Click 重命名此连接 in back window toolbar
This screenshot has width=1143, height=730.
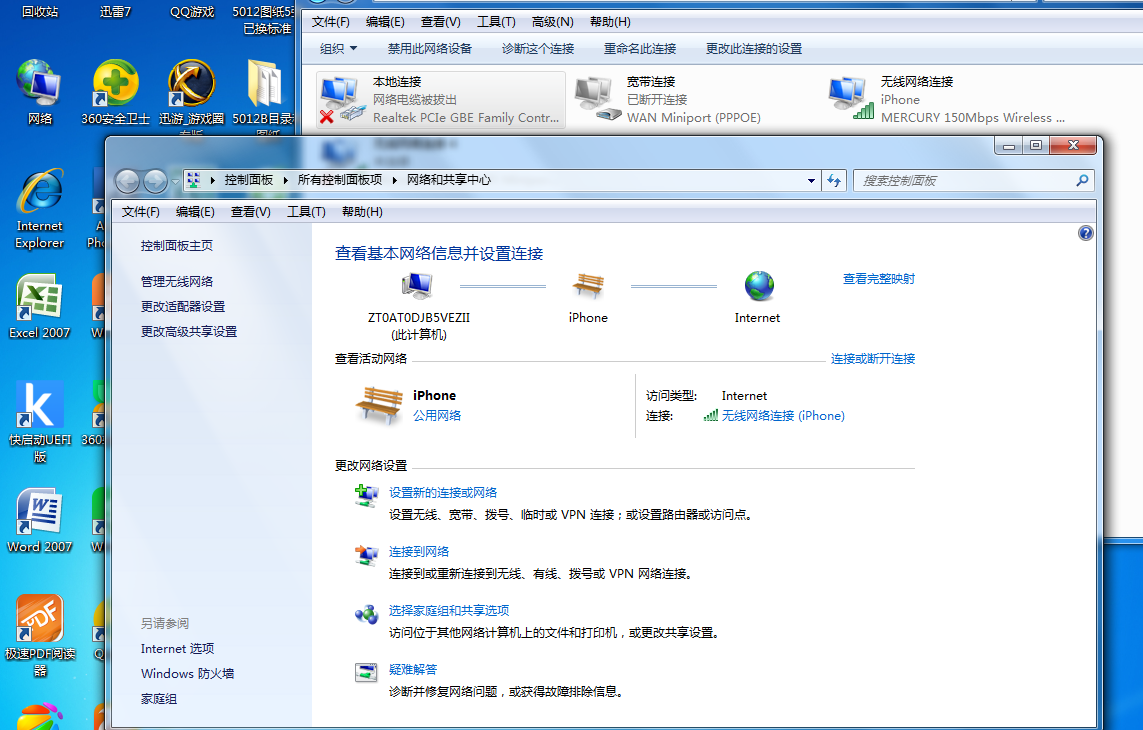(640, 49)
